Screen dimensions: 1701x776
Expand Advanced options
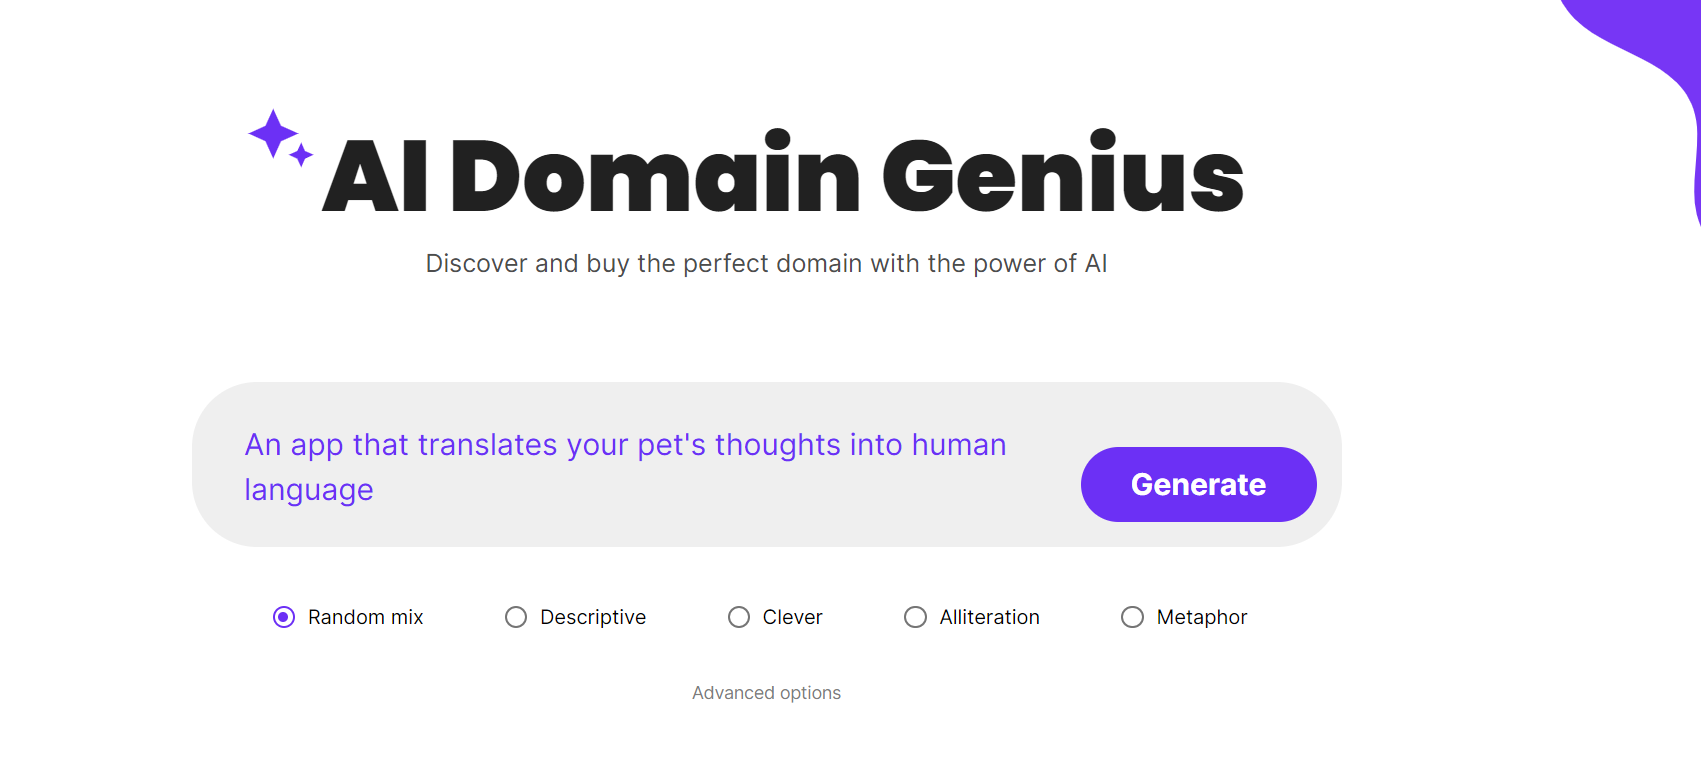[766, 693]
